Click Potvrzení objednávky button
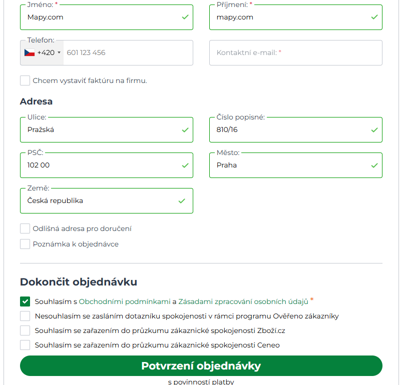400x385 pixels. (201, 366)
